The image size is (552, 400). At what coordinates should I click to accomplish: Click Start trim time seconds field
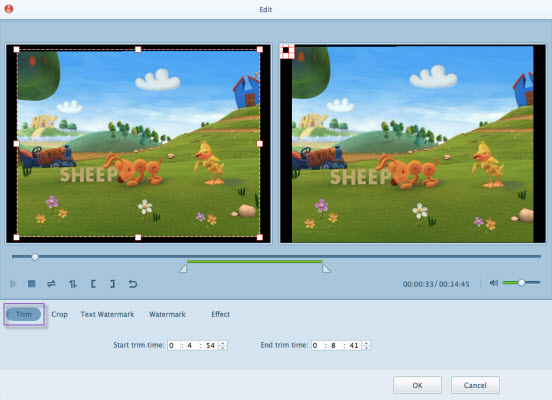tap(211, 345)
